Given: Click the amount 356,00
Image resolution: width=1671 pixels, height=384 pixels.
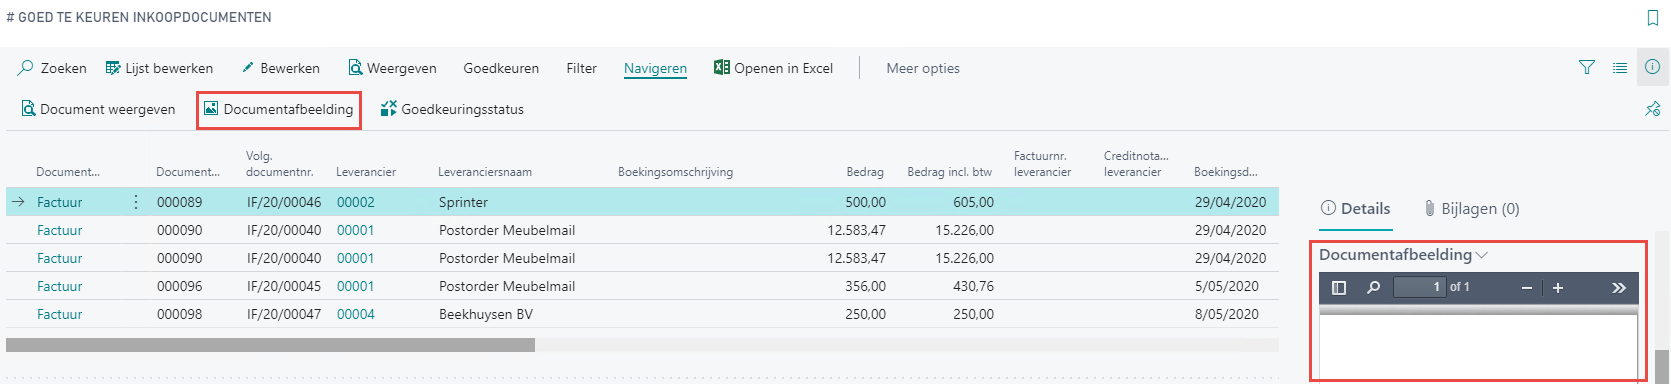Looking at the screenshot, I should [x=865, y=286].
